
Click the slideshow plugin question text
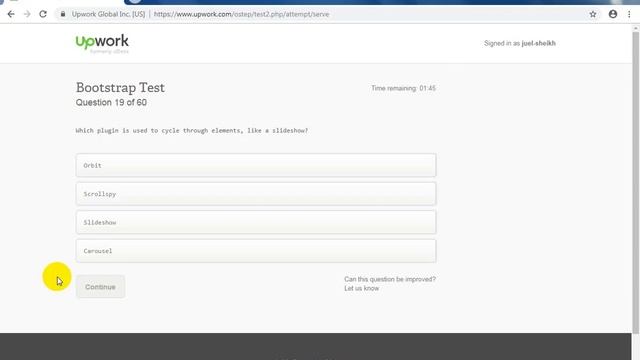192,131
